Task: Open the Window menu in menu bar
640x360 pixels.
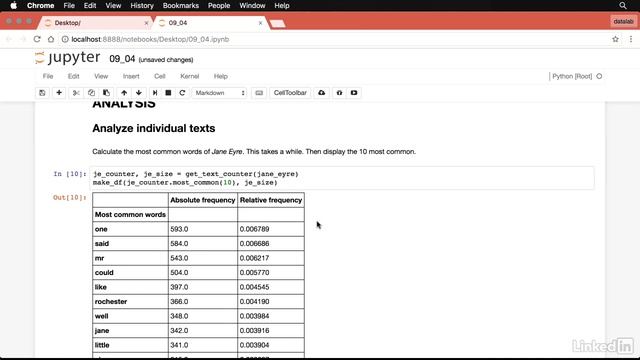Action: pos(252,6)
